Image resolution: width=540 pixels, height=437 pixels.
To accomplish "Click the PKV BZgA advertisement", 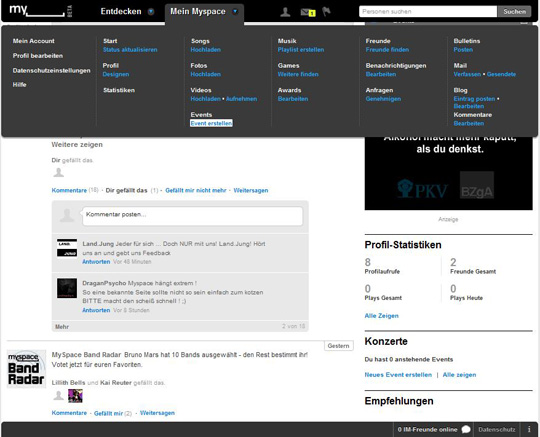I will pos(448,173).
